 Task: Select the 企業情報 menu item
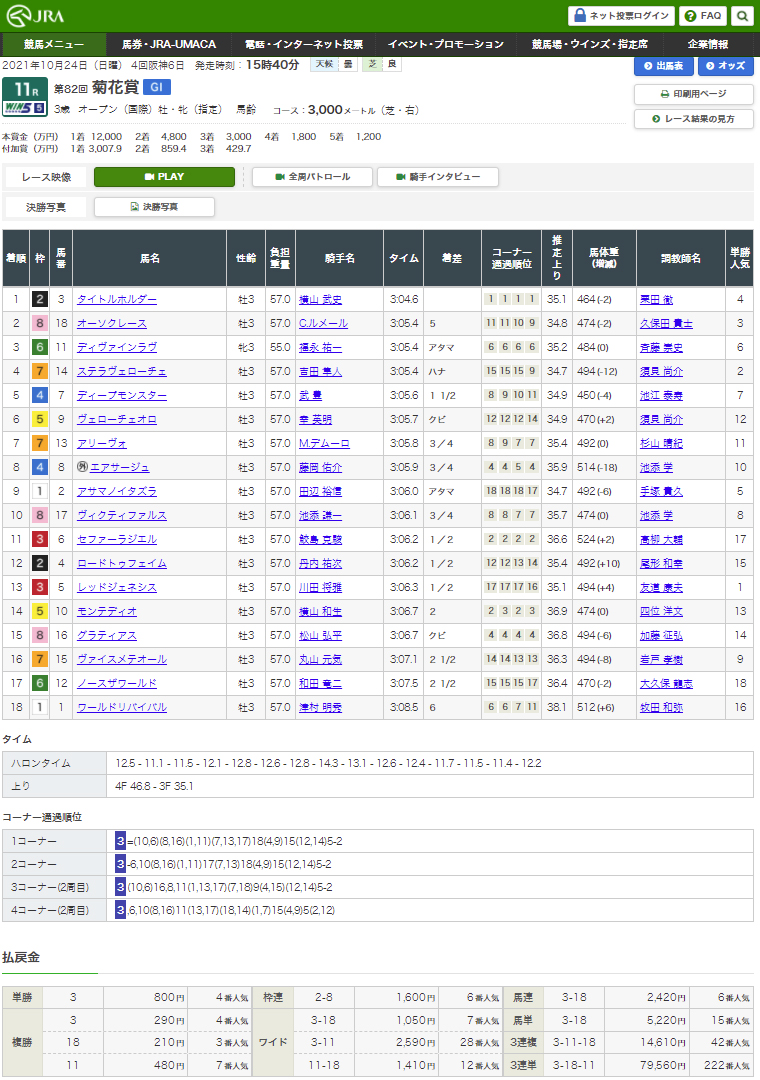coord(708,45)
